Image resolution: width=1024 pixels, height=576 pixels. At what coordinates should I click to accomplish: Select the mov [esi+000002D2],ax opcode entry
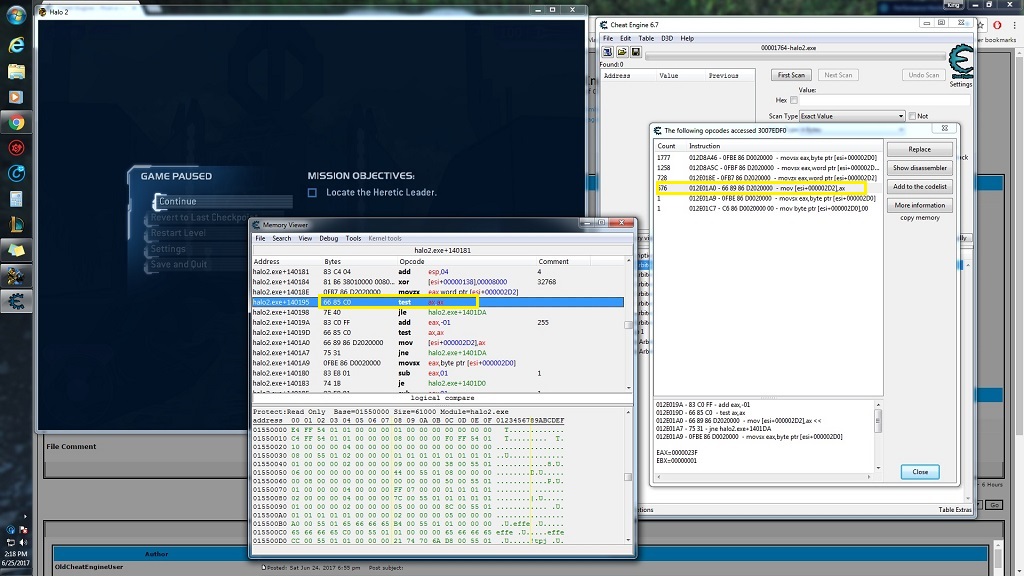click(x=767, y=188)
